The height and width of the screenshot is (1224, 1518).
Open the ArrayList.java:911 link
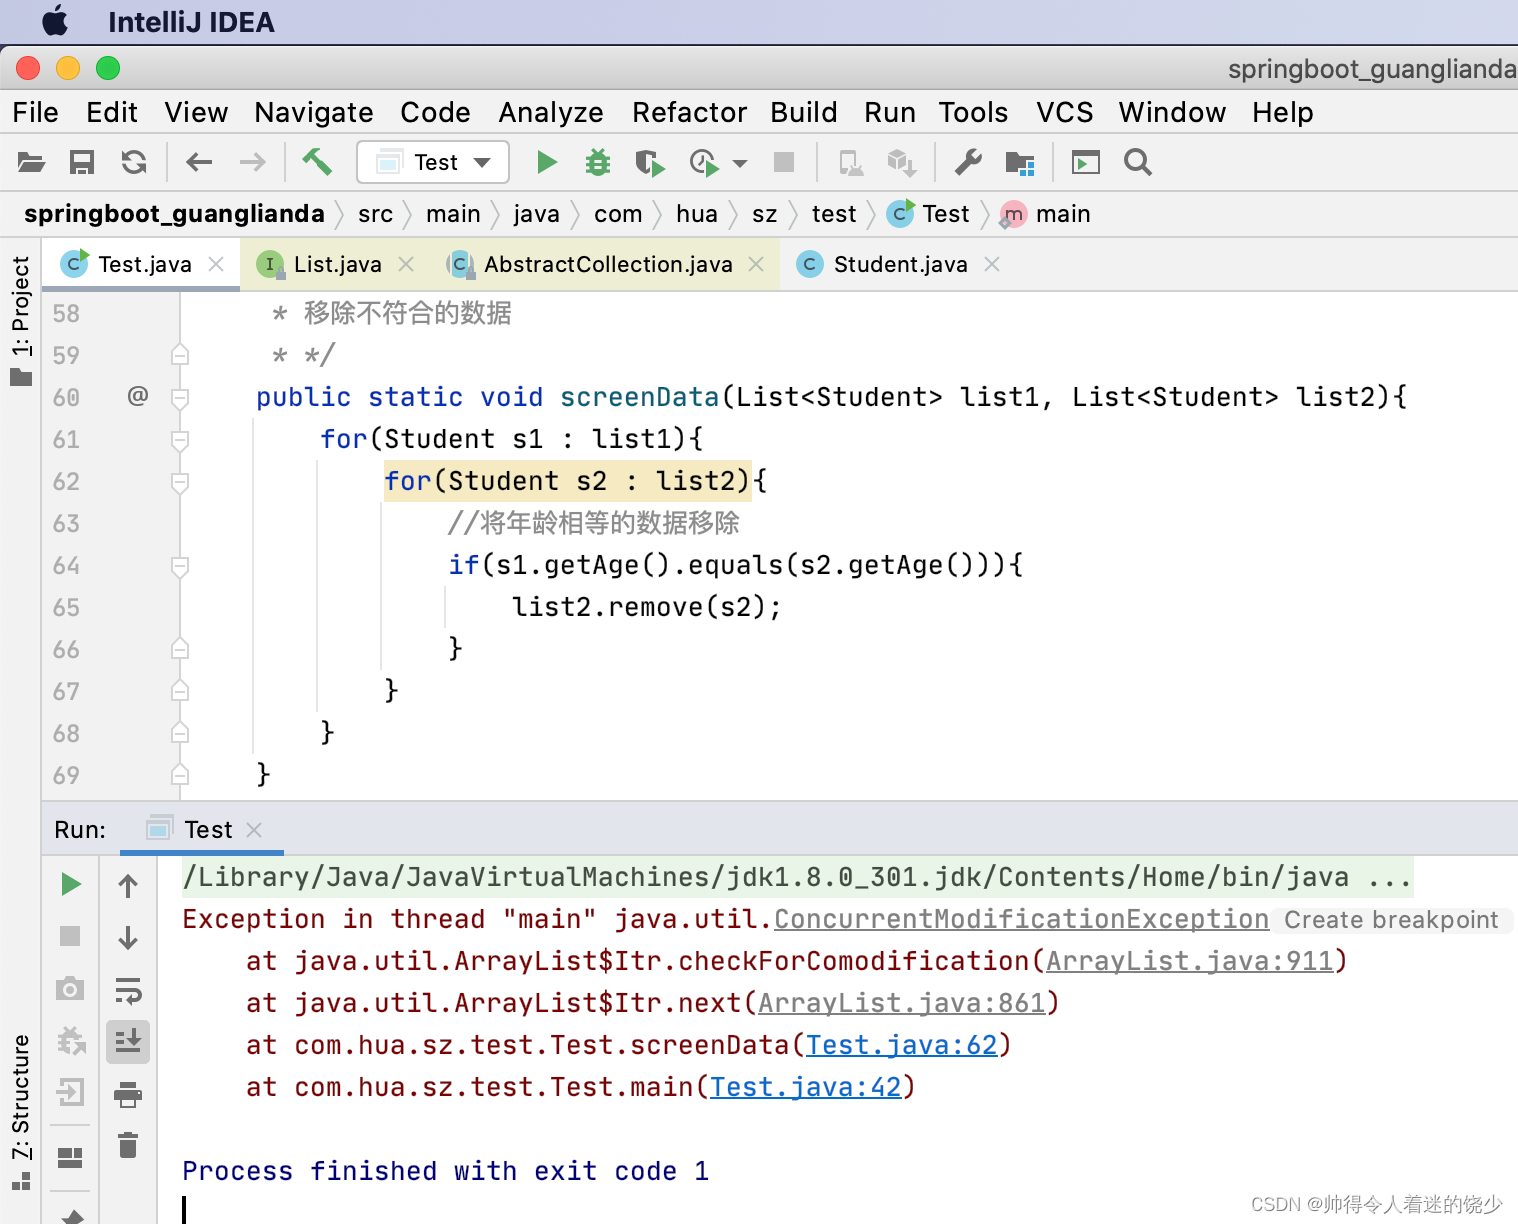tap(1190, 961)
